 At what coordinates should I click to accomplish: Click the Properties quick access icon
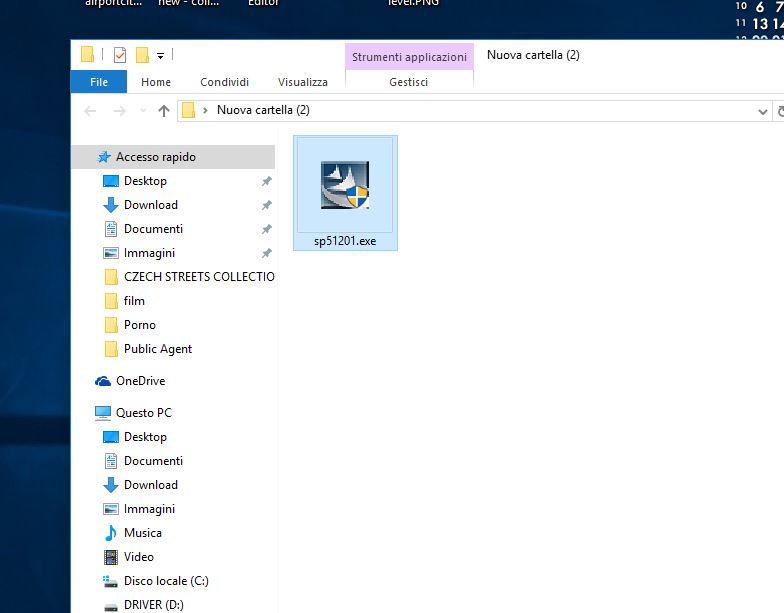click(120, 54)
